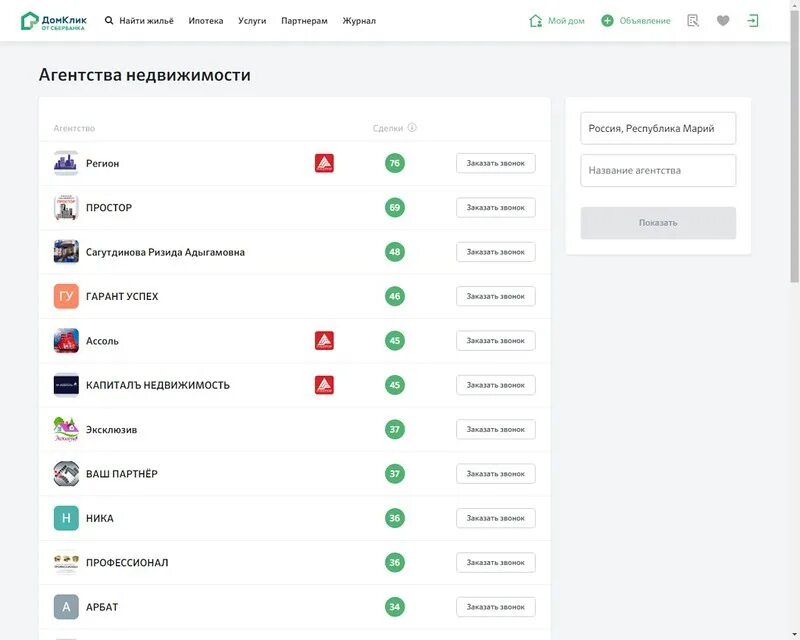Open the favorites heart icon
Image resolution: width=800 pixels, height=640 pixels.
tap(723, 20)
